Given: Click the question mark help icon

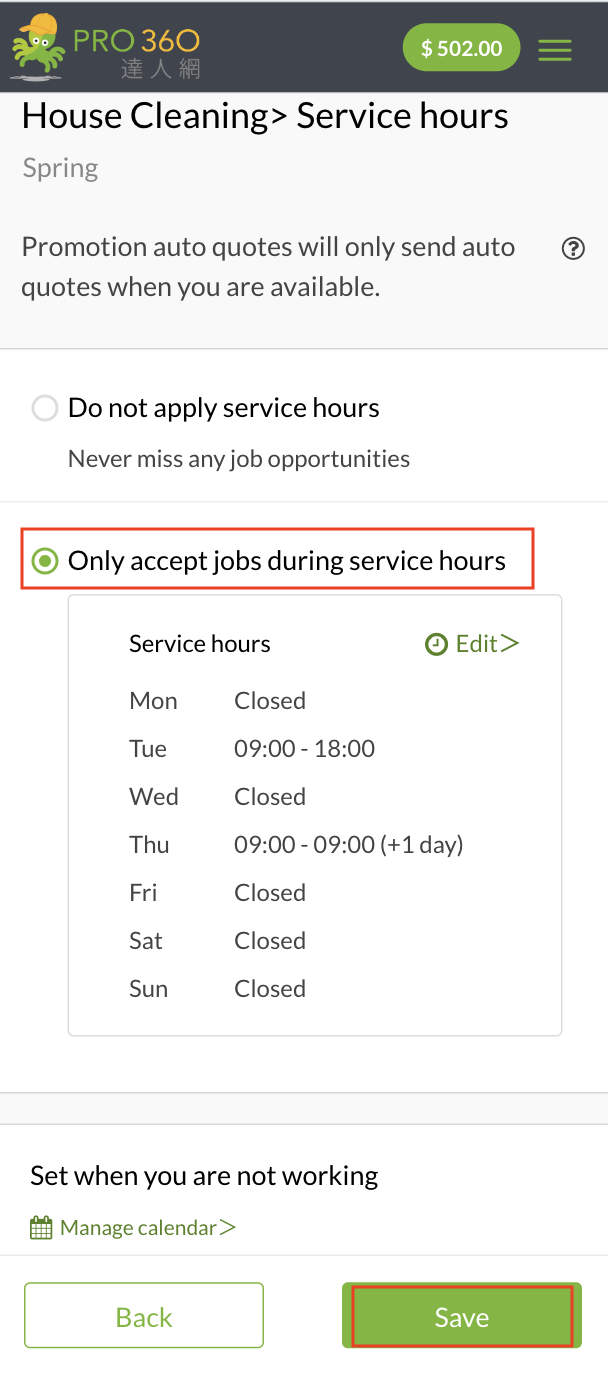Looking at the screenshot, I should [573, 249].
